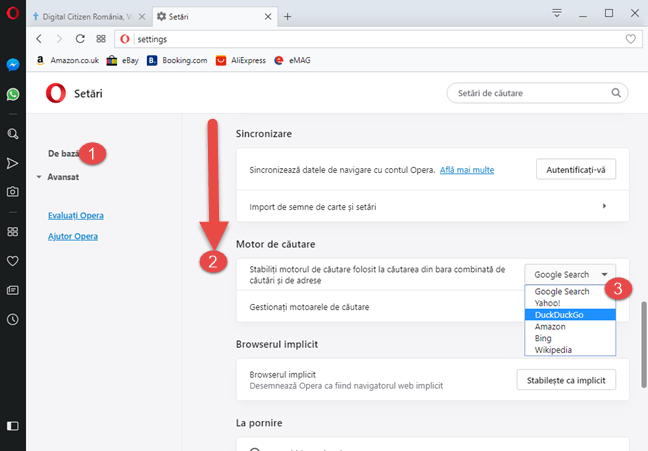Close the Setări tab
This screenshot has width=648, height=451.
point(268,17)
